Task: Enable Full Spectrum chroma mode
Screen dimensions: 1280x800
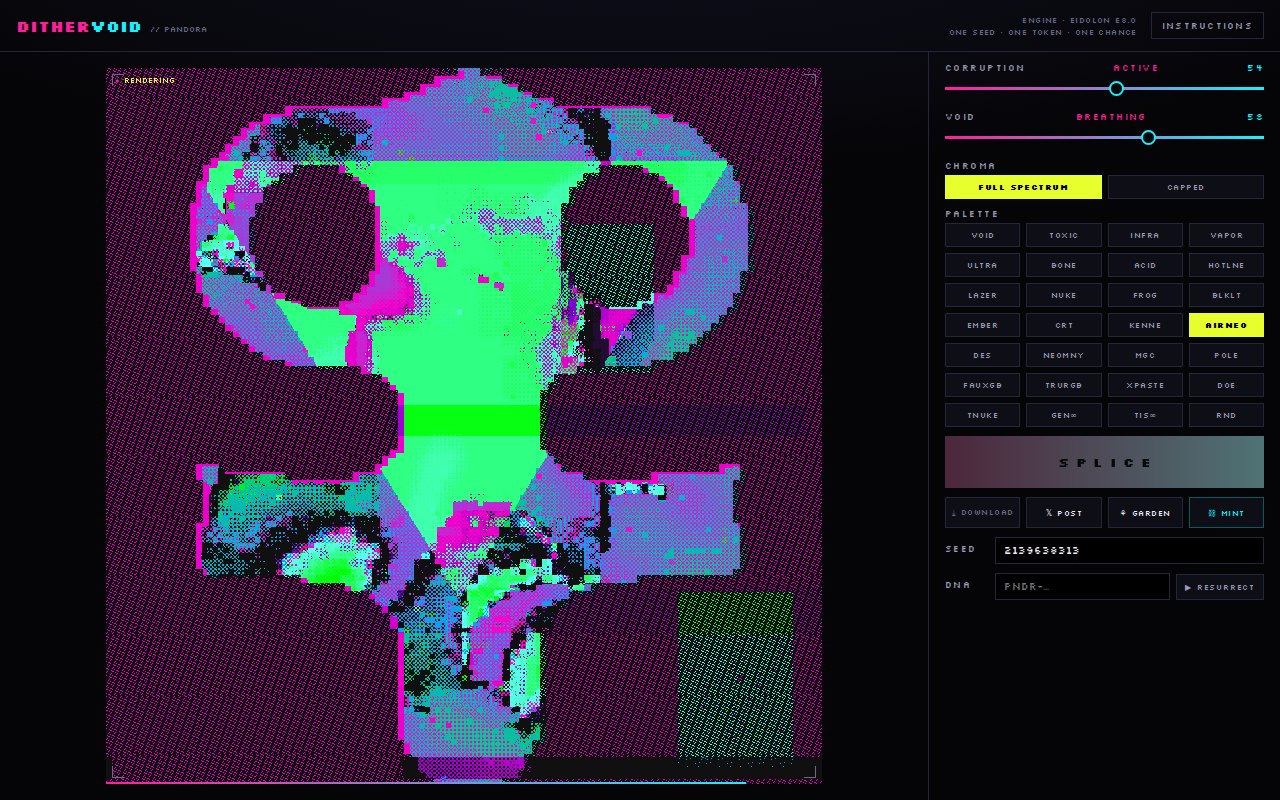Action: (1023, 187)
